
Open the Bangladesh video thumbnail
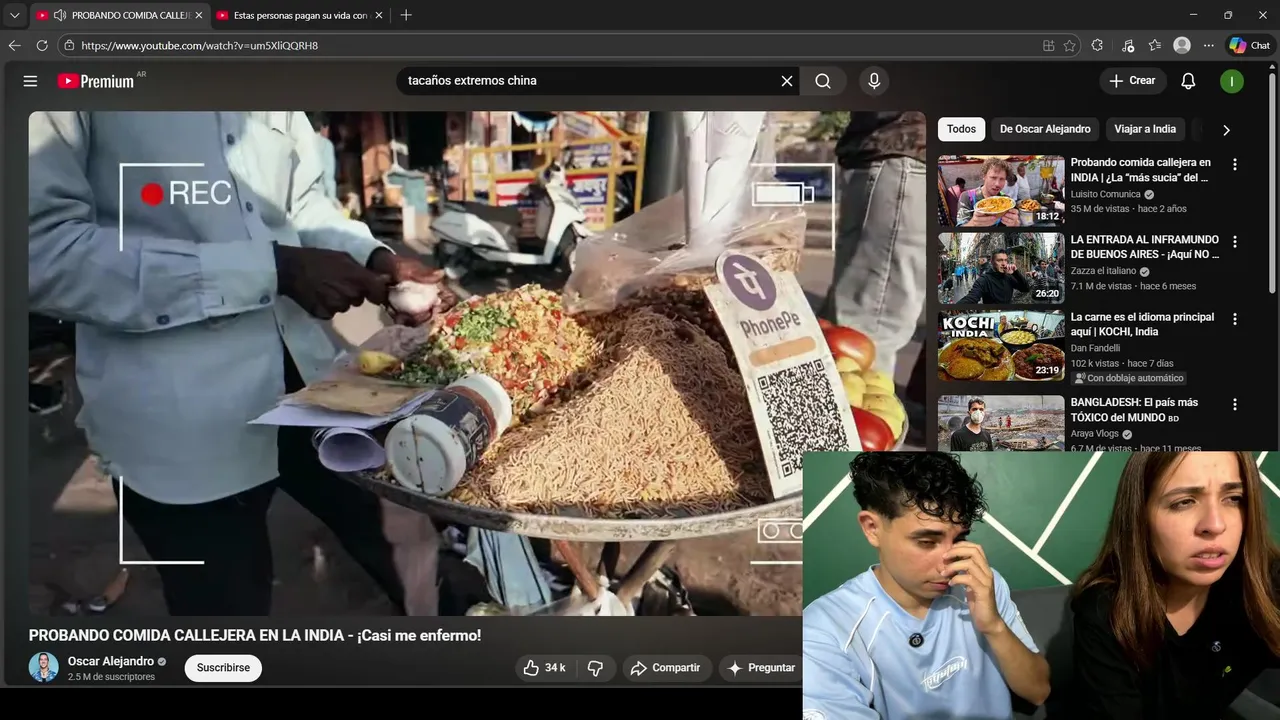[x=1001, y=424]
